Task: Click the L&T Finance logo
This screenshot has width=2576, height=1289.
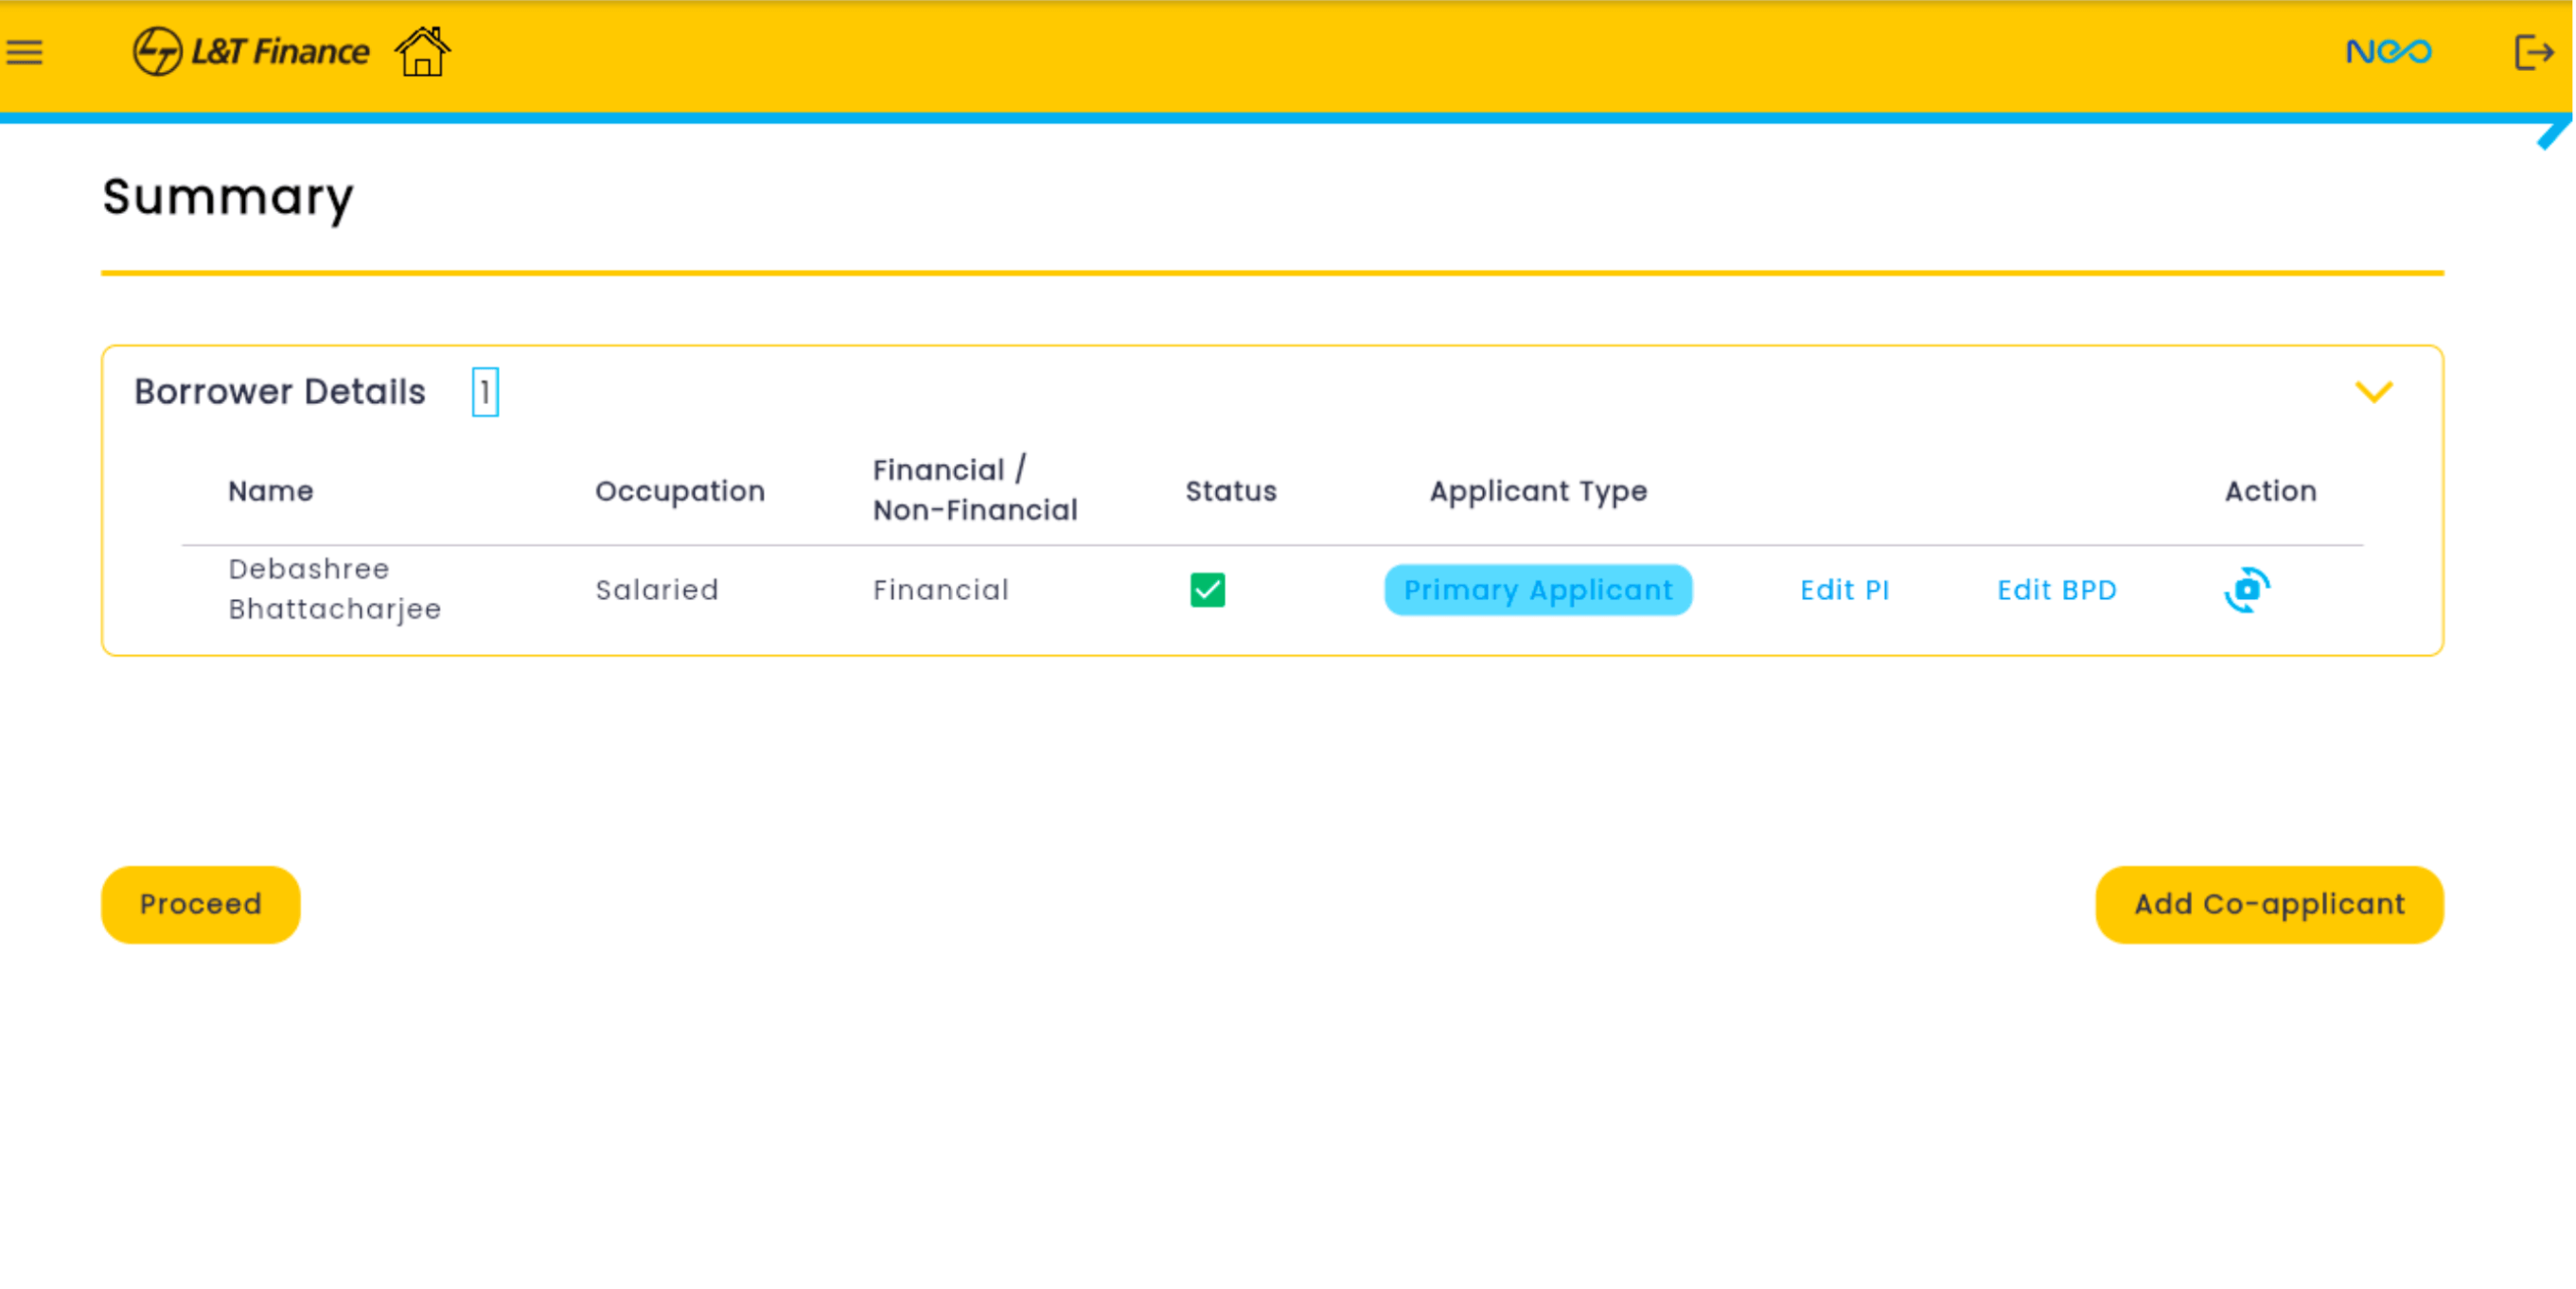Action: [x=251, y=51]
